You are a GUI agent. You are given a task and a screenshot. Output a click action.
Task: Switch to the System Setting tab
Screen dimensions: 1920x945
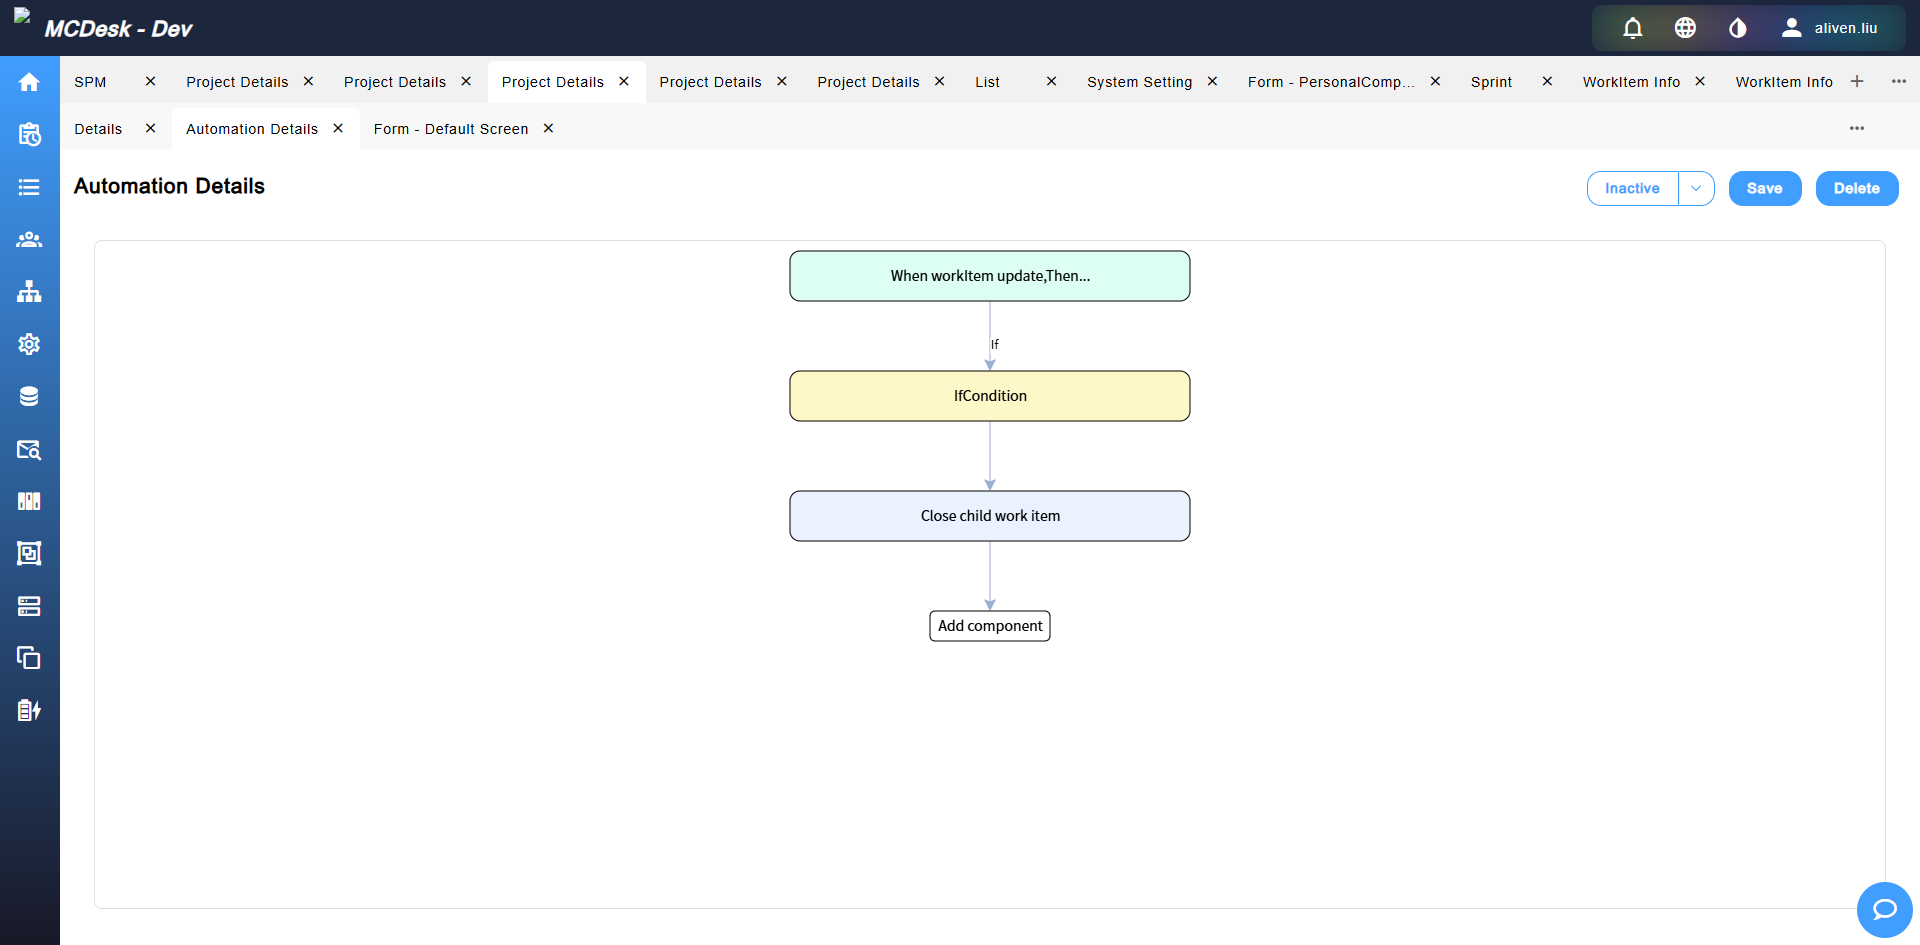(1139, 81)
